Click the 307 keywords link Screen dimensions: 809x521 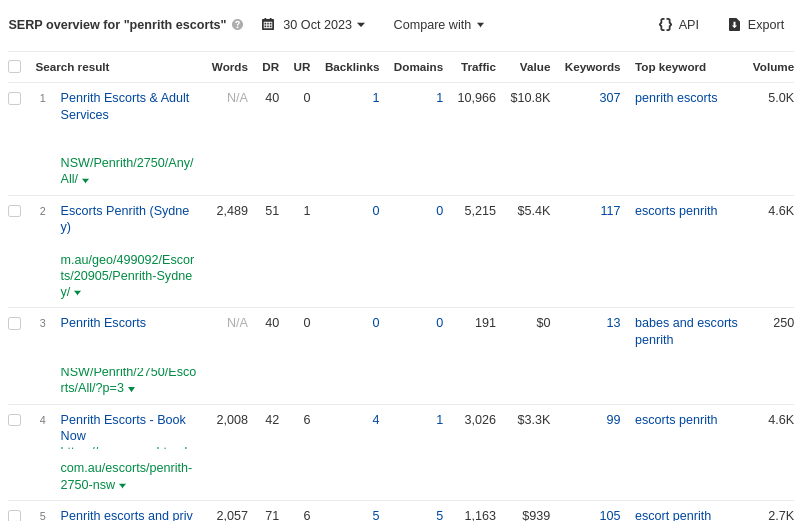pyautogui.click(x=609, y=98)
